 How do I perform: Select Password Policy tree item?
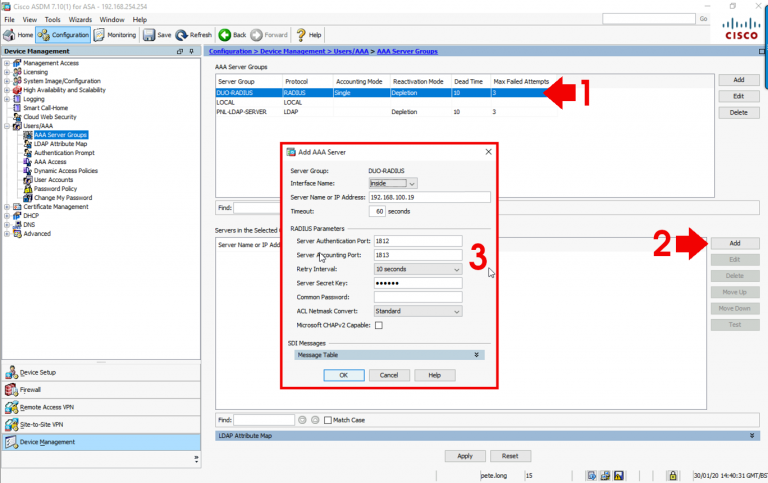tap(55, 189)
